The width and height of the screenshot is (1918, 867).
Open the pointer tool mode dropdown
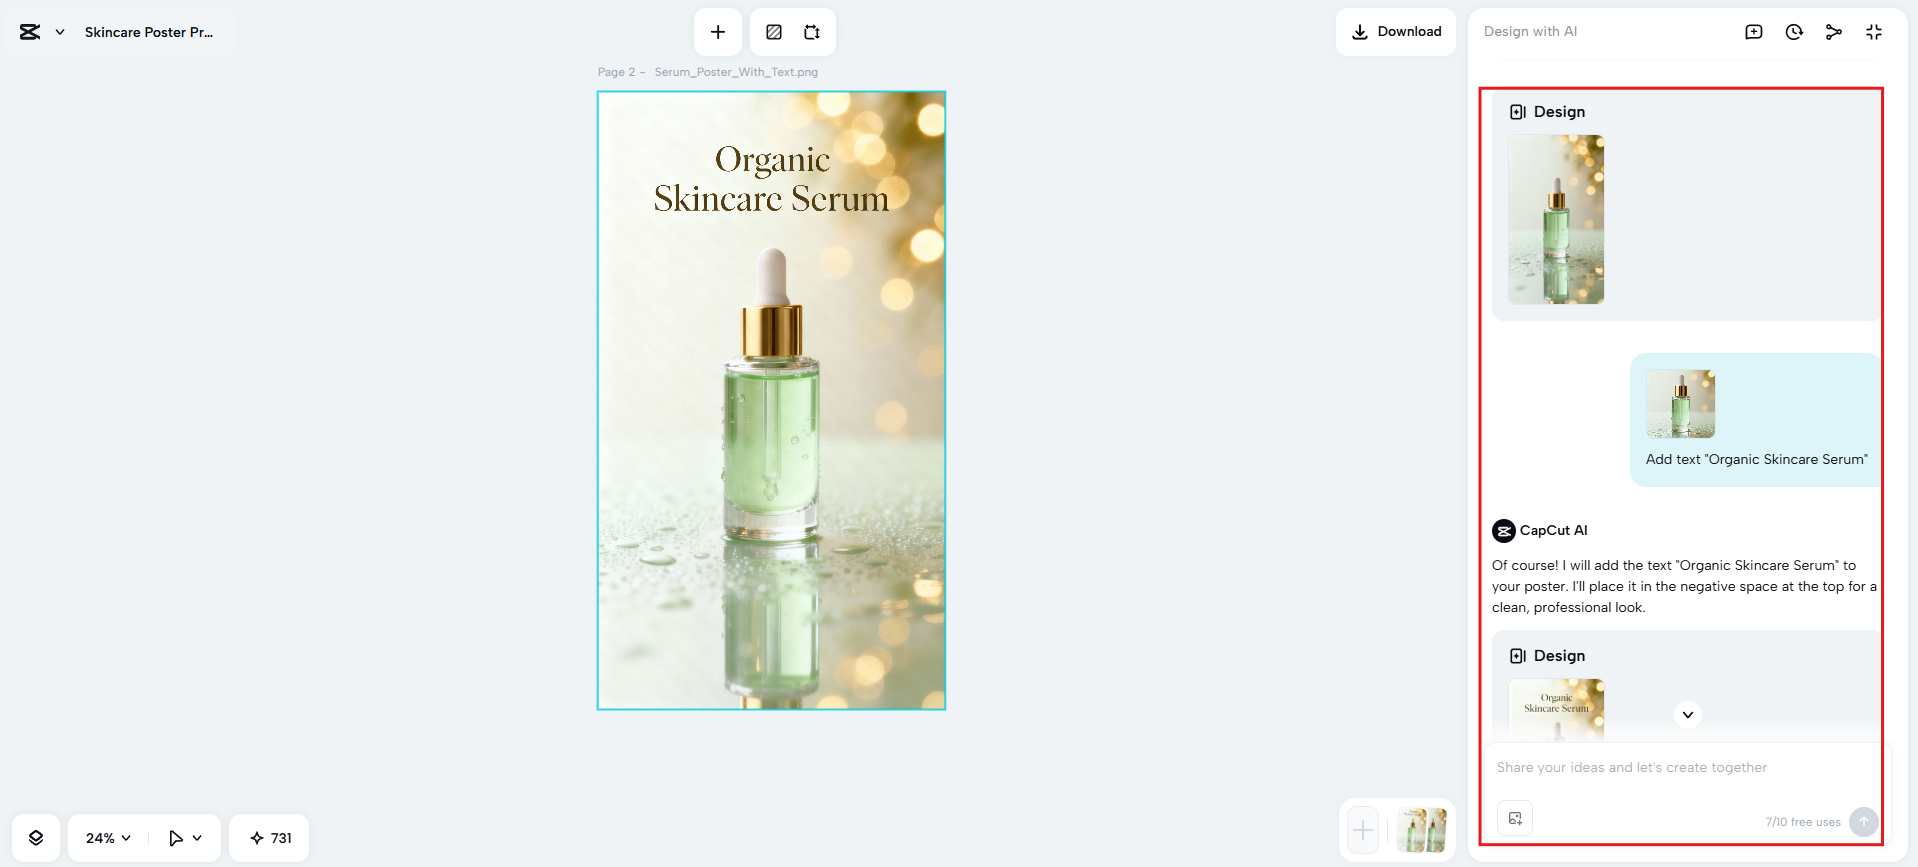[185, 838]
